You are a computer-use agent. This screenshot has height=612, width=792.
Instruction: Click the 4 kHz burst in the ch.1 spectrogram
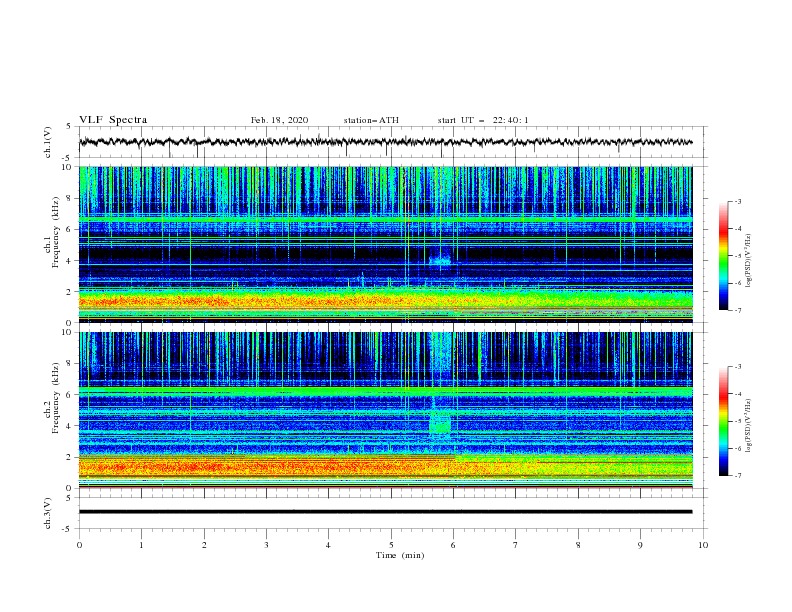coord(439,260)
